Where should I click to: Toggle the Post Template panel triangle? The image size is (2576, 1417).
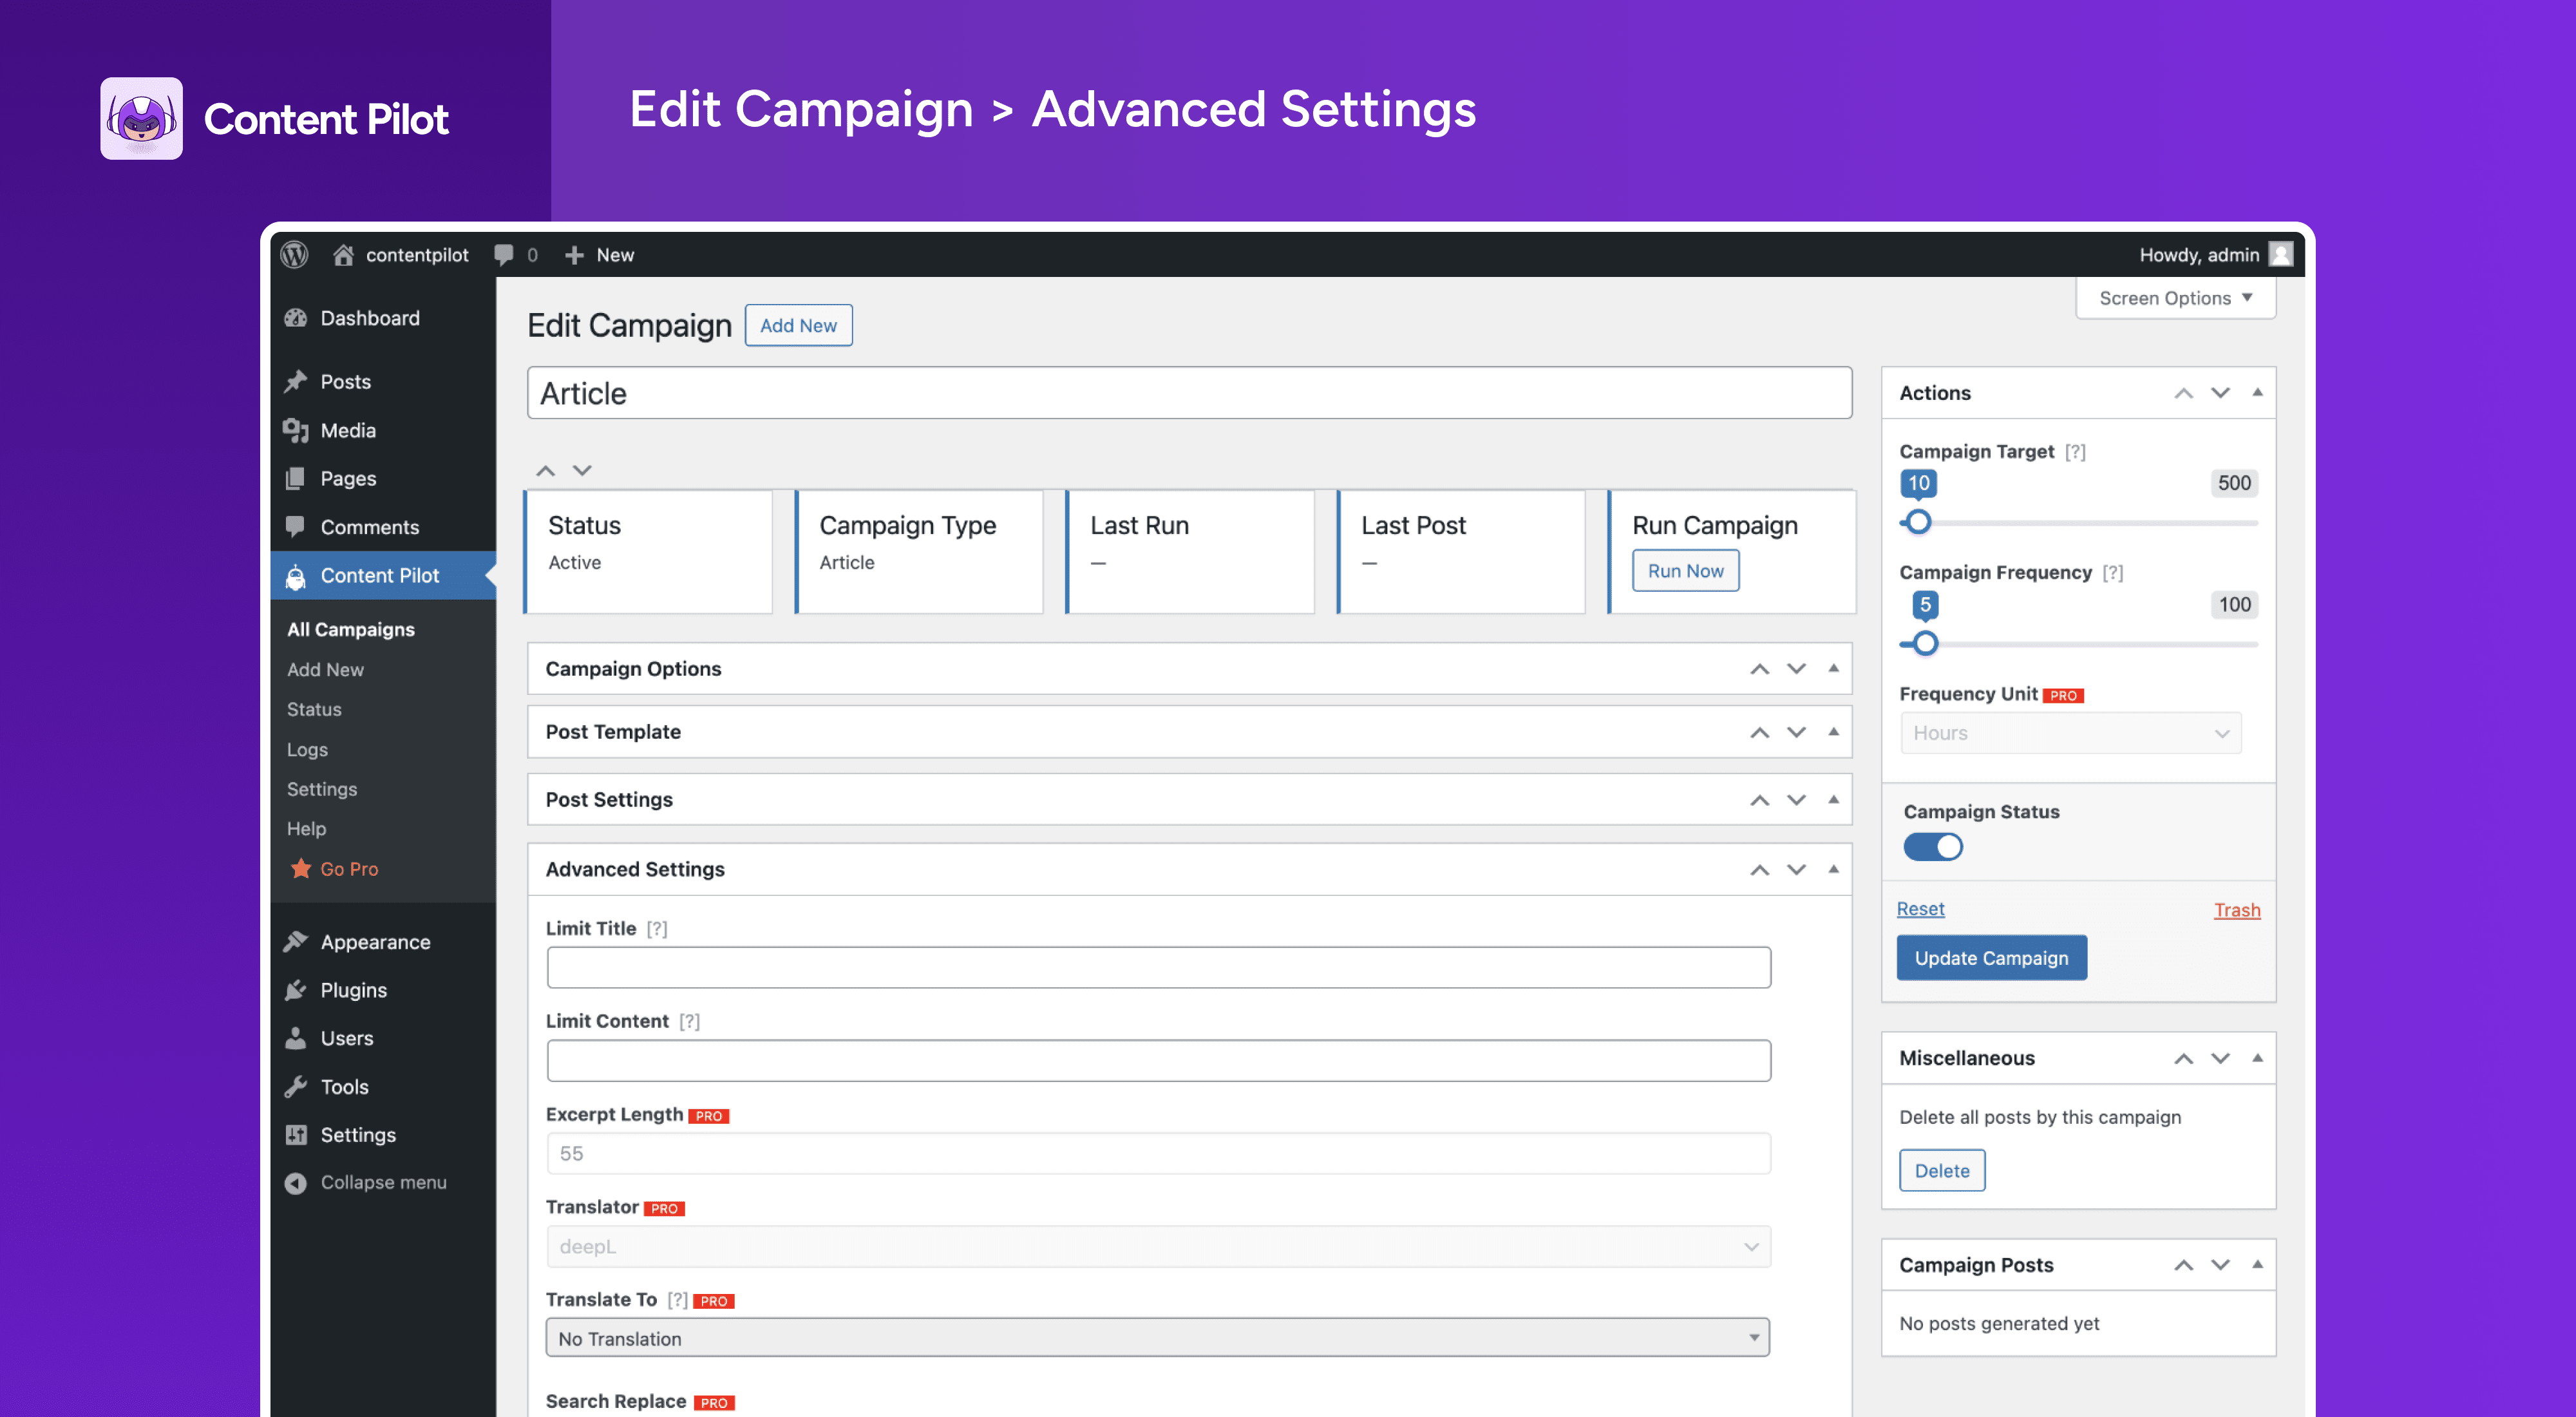pyautogui.click(x=1833, y=732)
